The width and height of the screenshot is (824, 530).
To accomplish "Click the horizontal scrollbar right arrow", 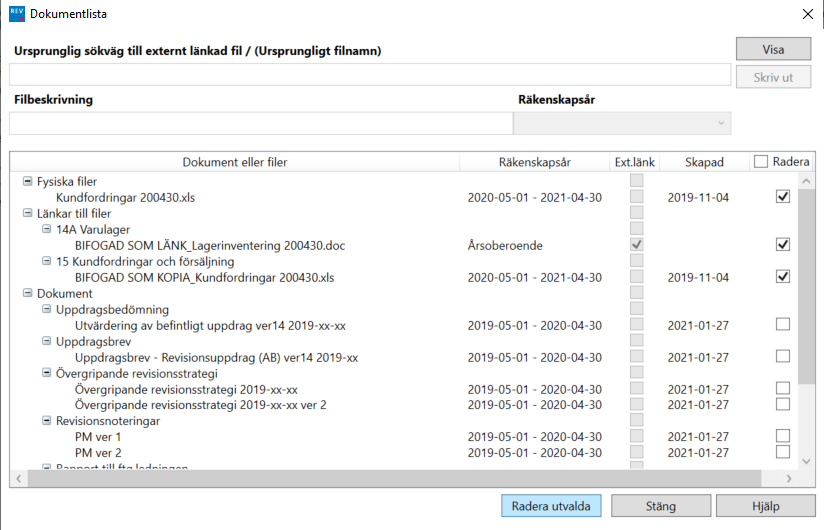I will [x=788, y=479].
